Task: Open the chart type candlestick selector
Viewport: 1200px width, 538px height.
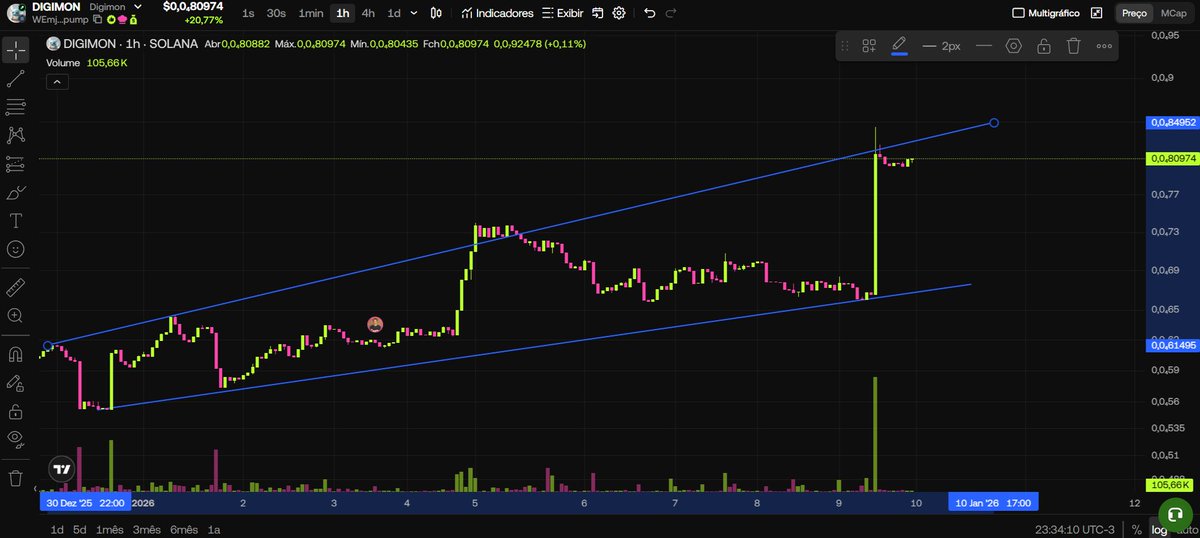Action: pos(436,13)
